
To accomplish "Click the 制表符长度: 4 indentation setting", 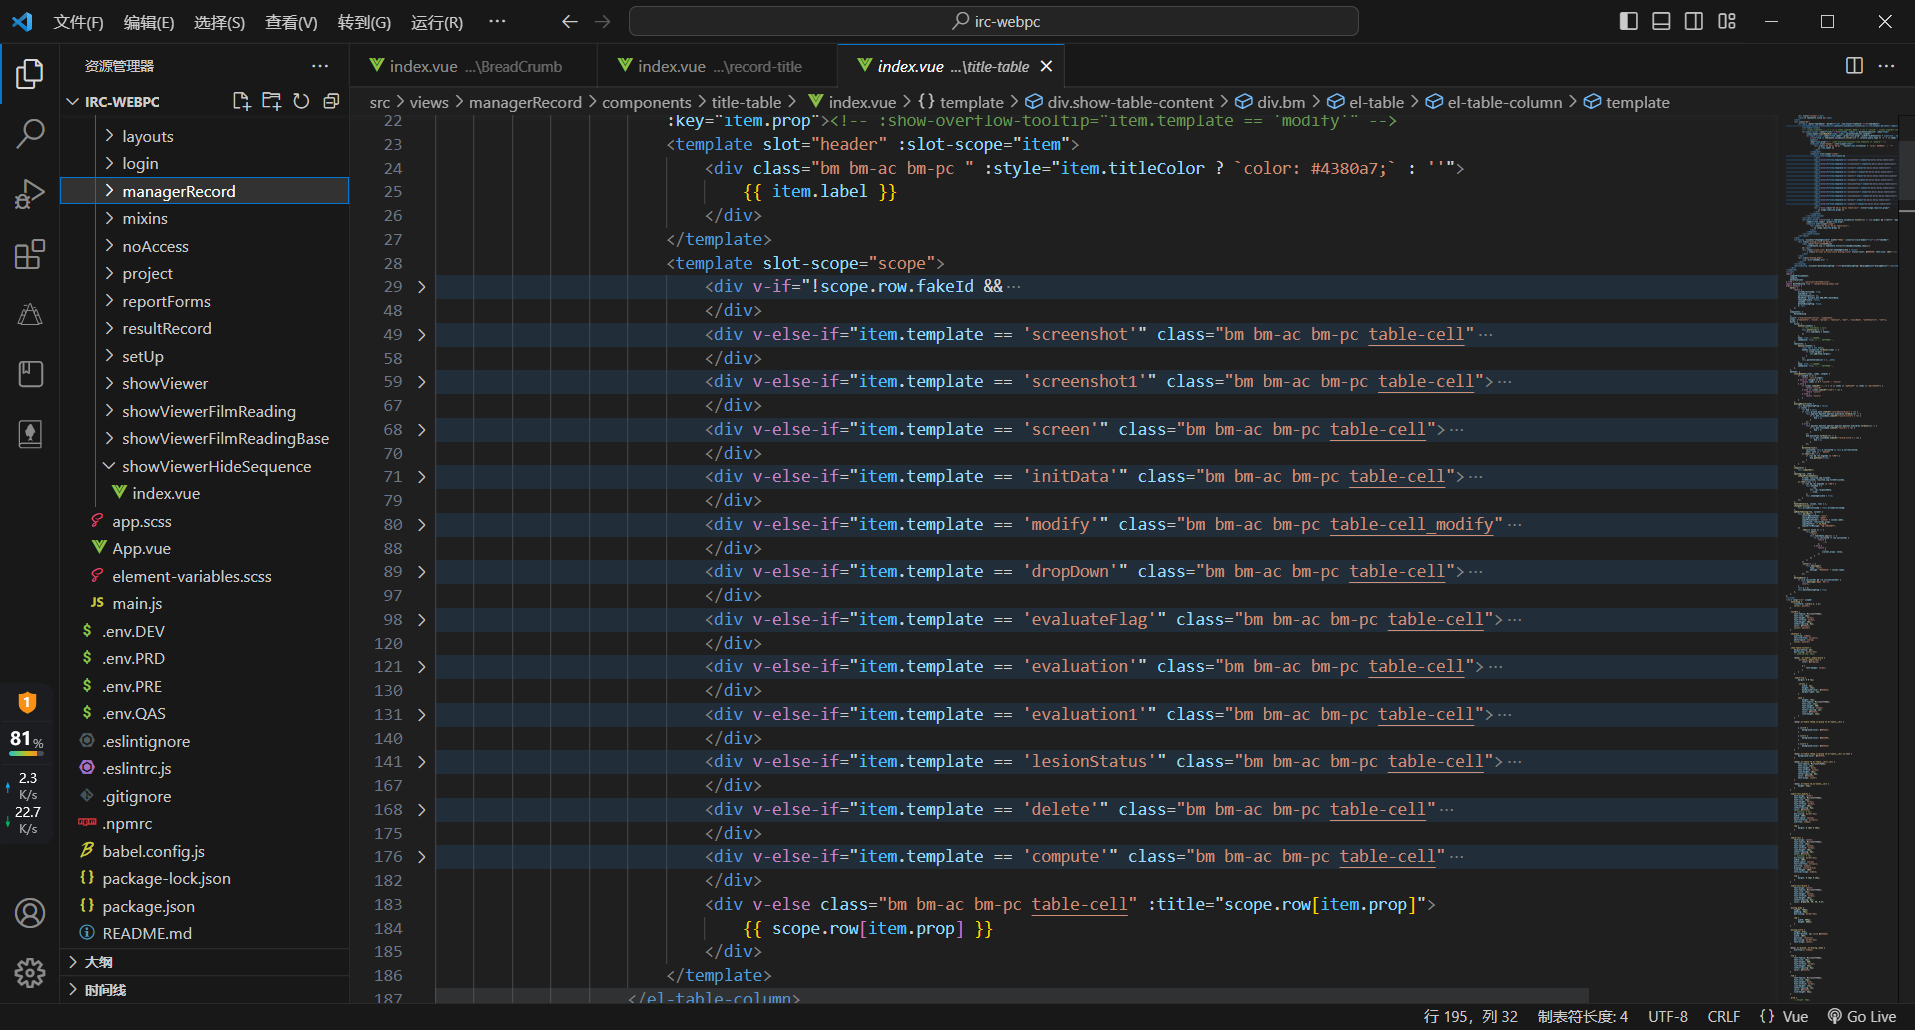I will coord(1583,1016).
